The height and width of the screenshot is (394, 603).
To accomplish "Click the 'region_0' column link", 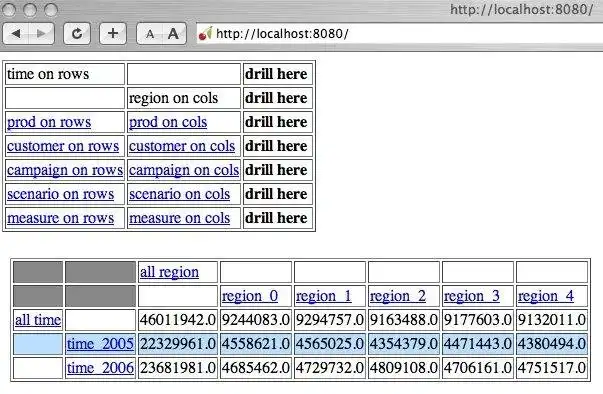I will [250, 296].
